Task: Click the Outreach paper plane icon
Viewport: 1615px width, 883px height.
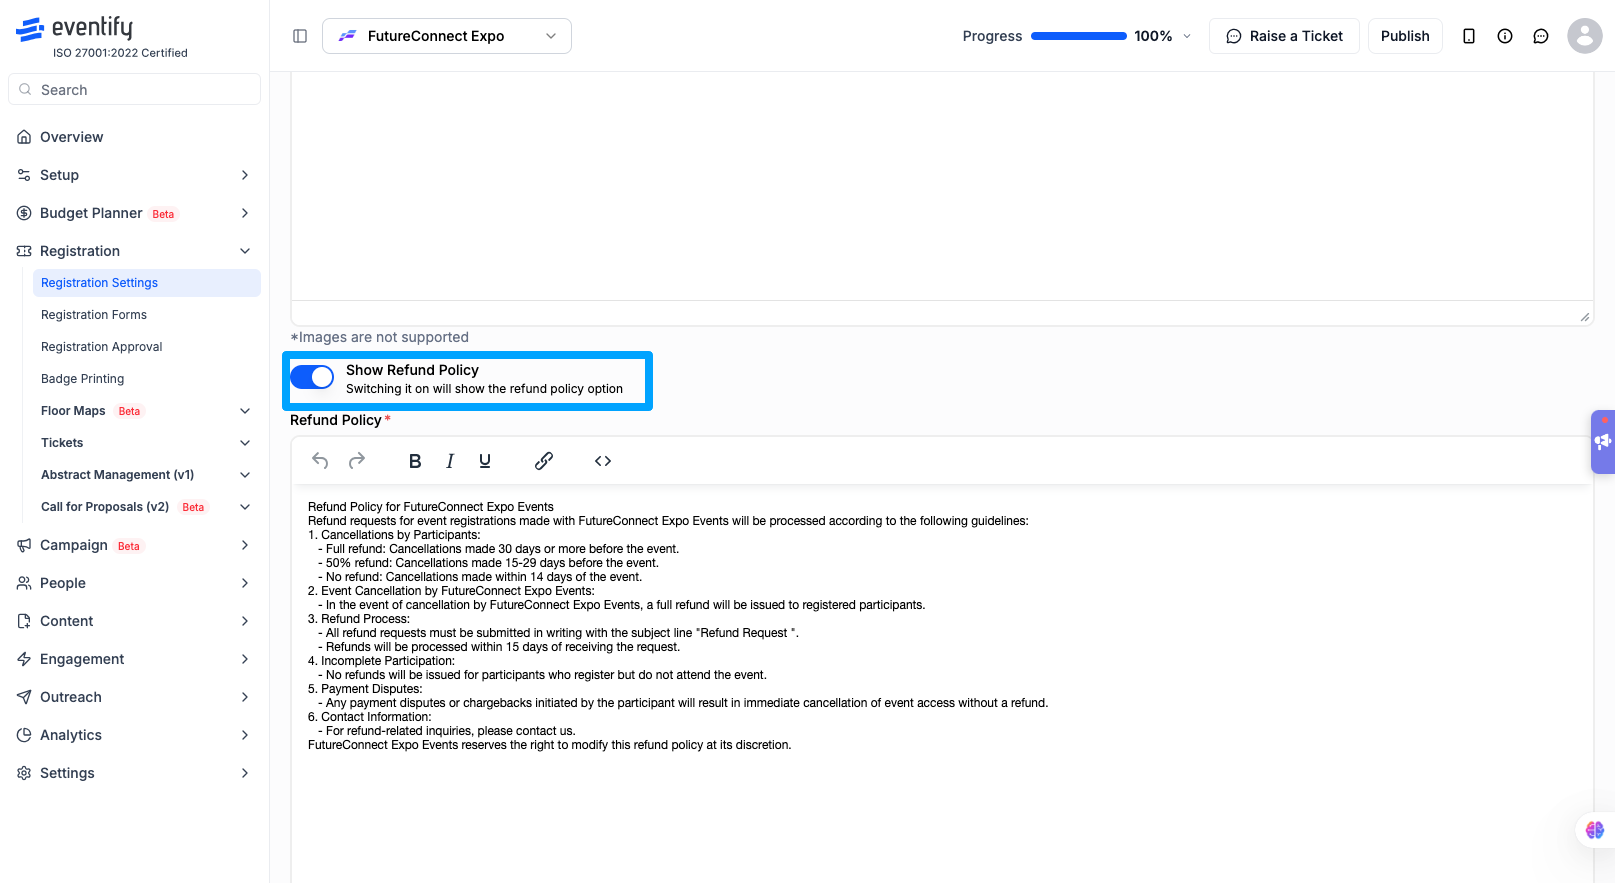Action: pyautogui.click(x=24, y=697)
